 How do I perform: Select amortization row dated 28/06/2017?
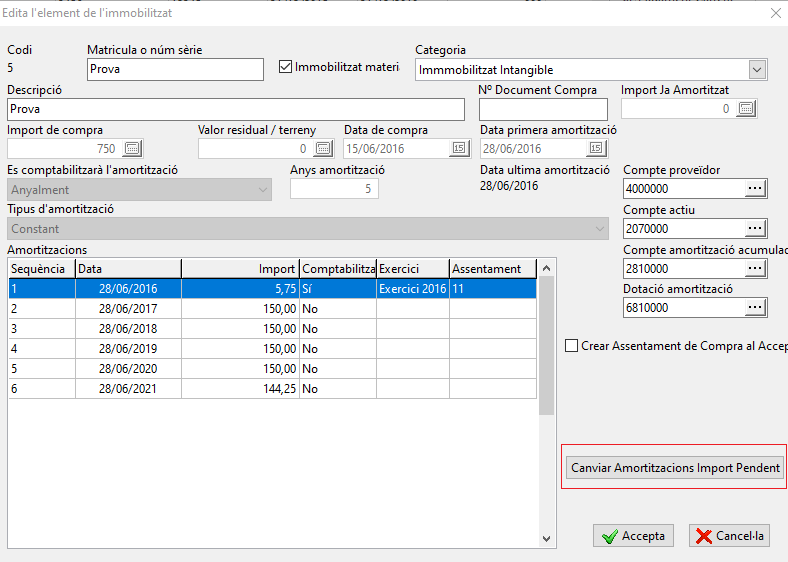[x=272, y=309]
